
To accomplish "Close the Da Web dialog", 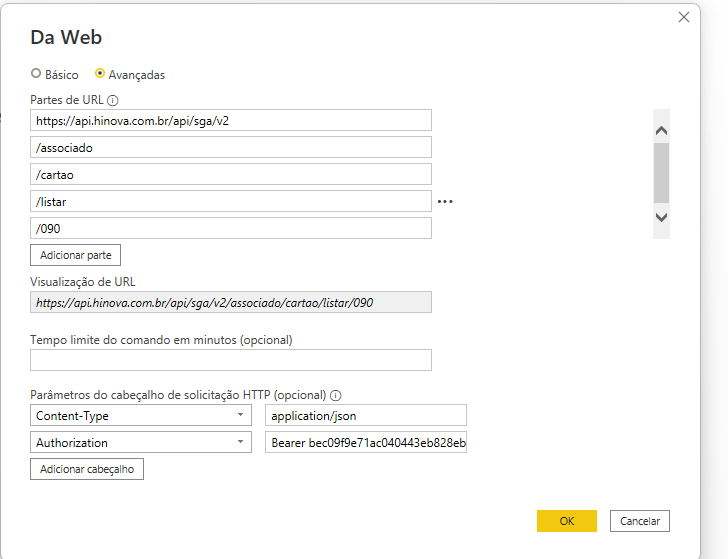I will (x=683, y=17).
